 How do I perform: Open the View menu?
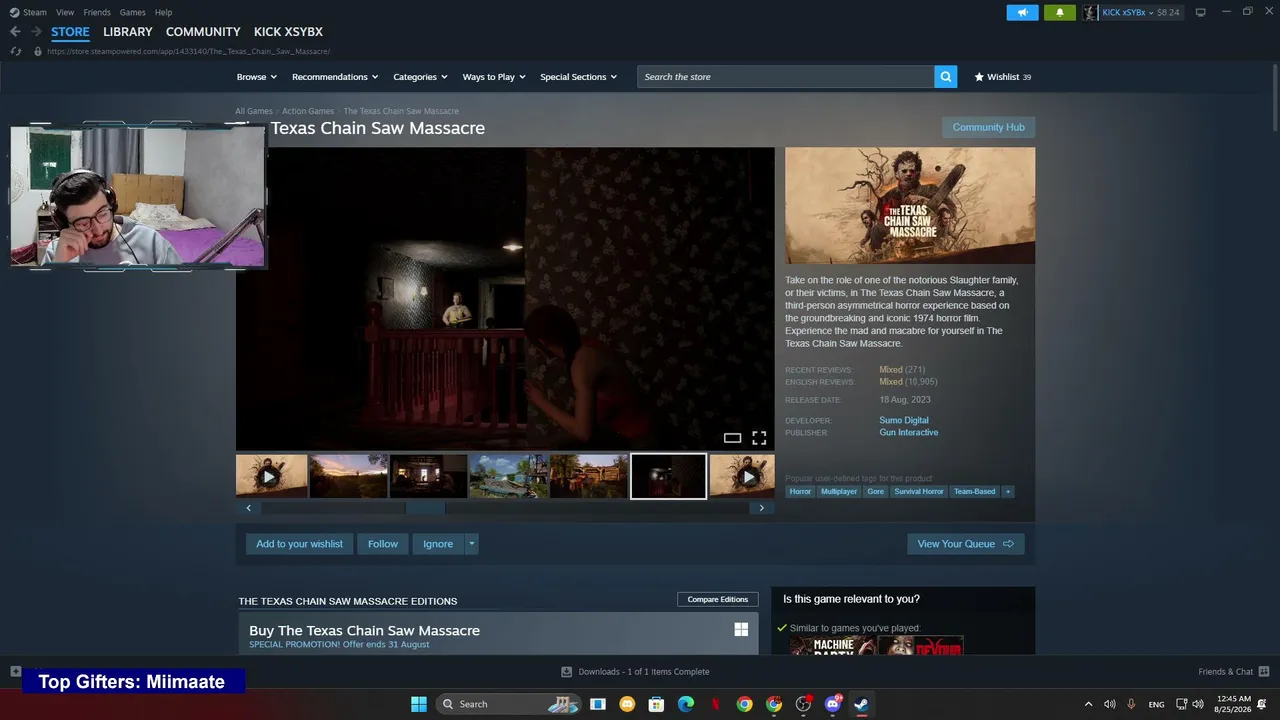65,12
